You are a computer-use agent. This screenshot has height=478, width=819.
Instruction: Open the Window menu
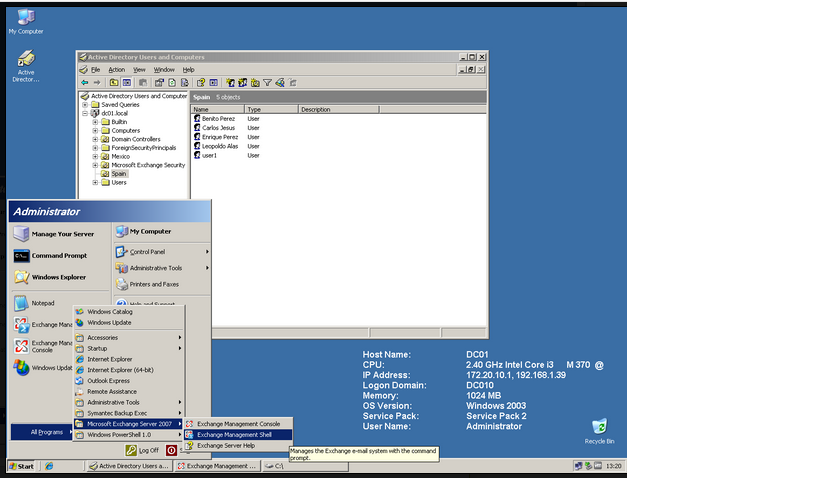pyautogui.click(x=164, y=69)
